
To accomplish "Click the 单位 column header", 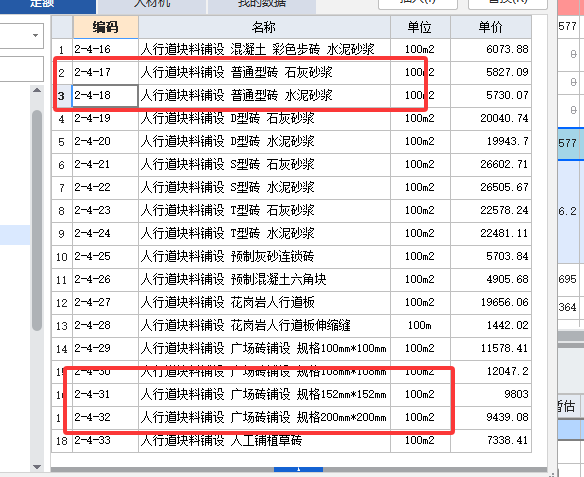I will [420, 27].
